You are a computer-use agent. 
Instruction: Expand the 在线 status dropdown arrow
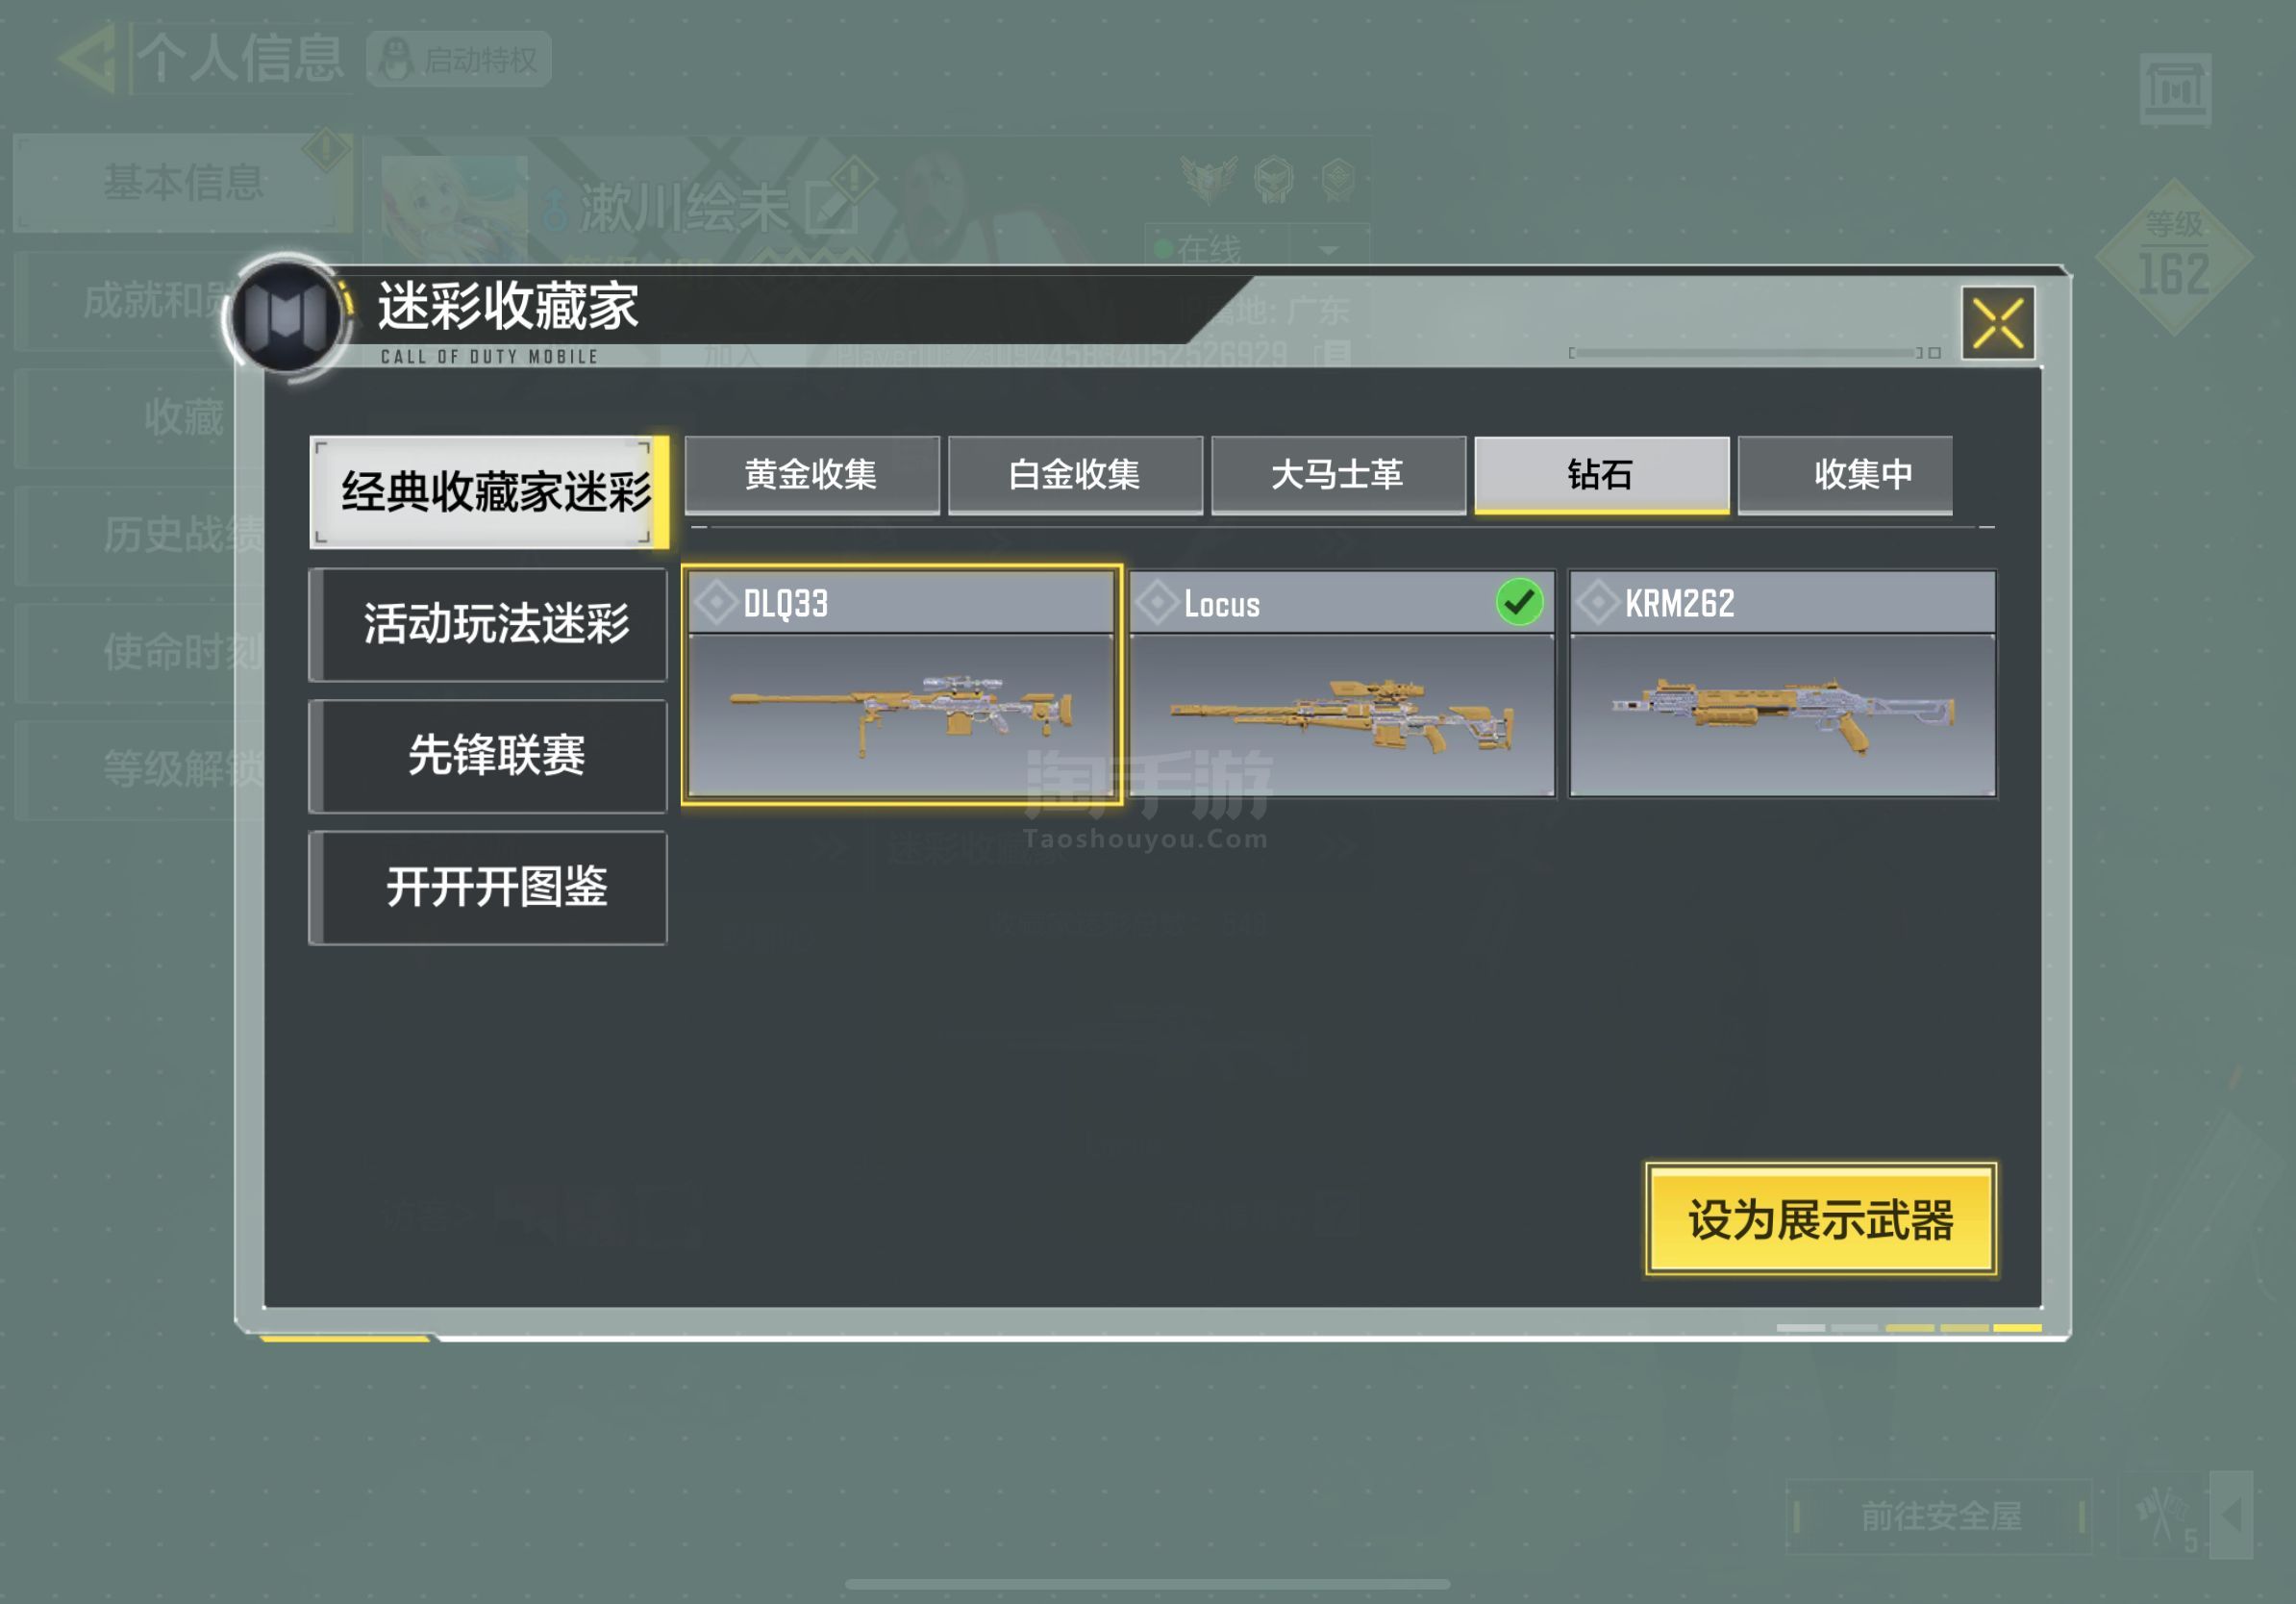(1329, 249)
